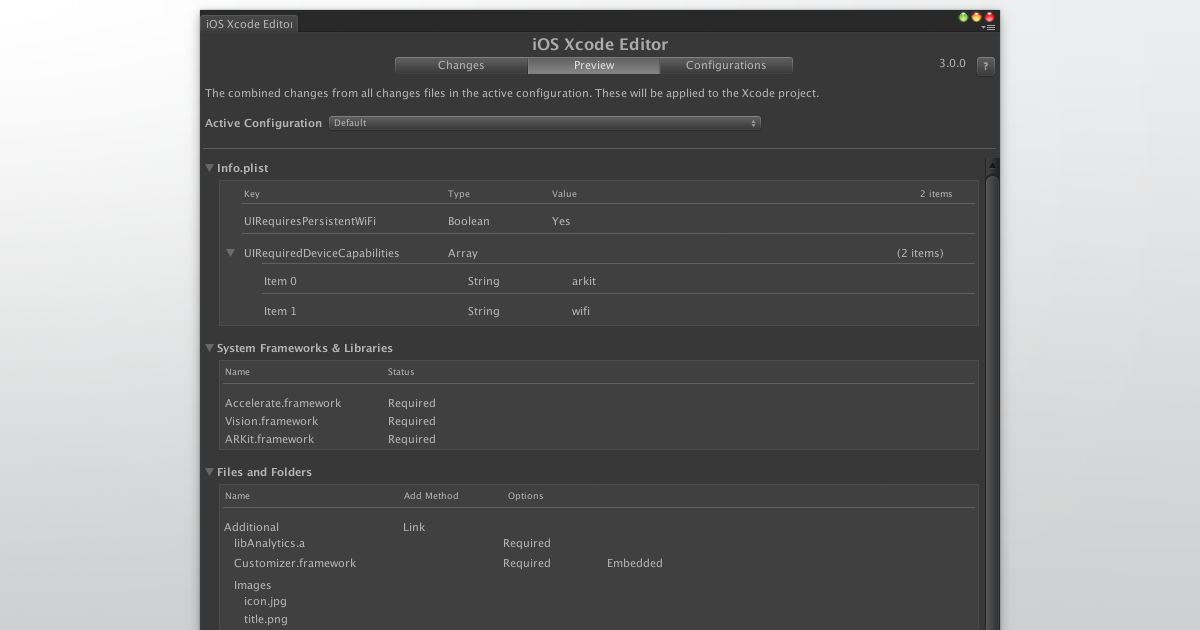Click the collapse triangle next to Info.plist

[x=209, y=167]
